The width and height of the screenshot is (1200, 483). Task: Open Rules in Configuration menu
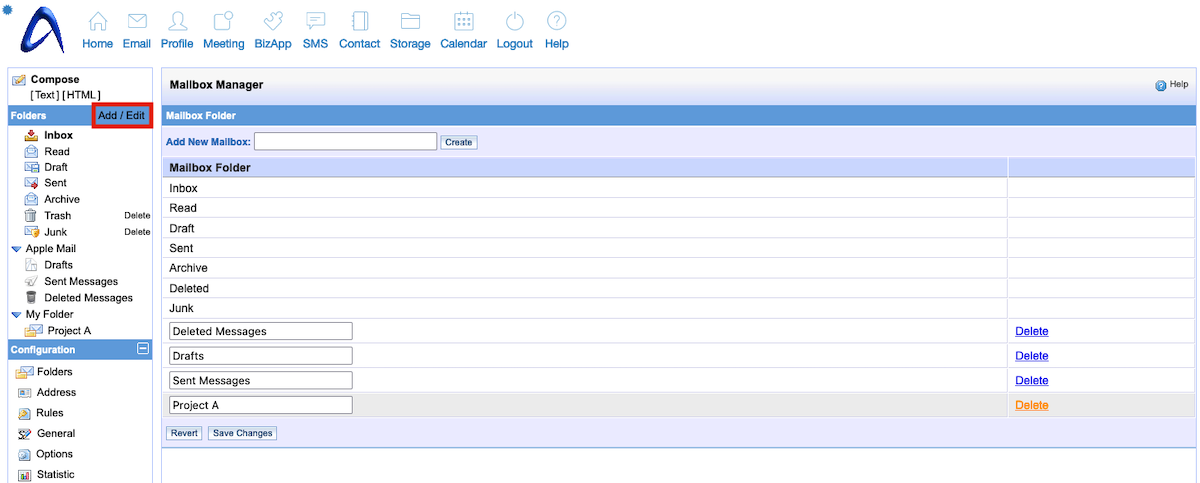coord(49,413)
